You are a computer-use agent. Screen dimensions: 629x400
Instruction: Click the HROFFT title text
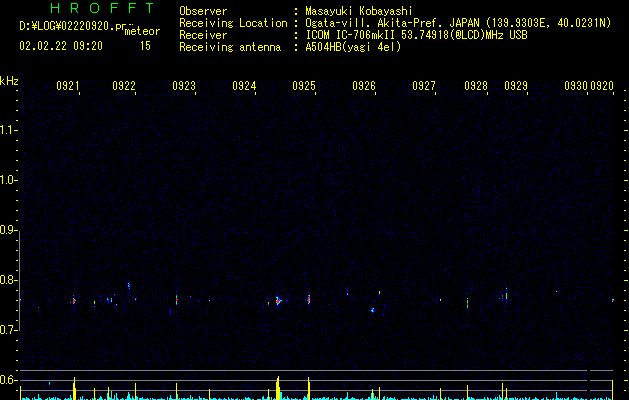102,8
